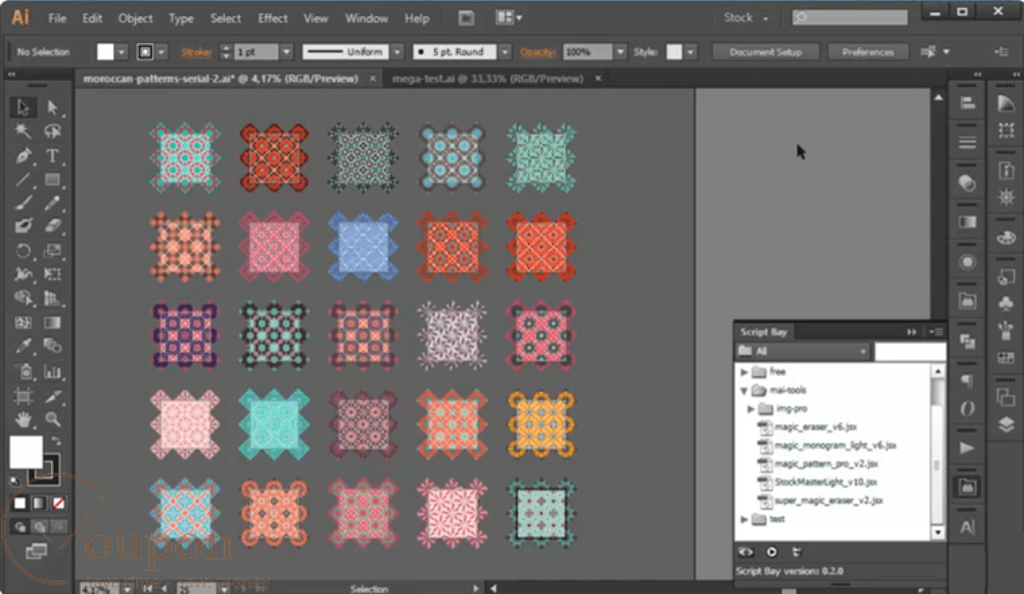Select the Eyedropper tool
This screenshot has width=1024, height=594.
point(23,346)
